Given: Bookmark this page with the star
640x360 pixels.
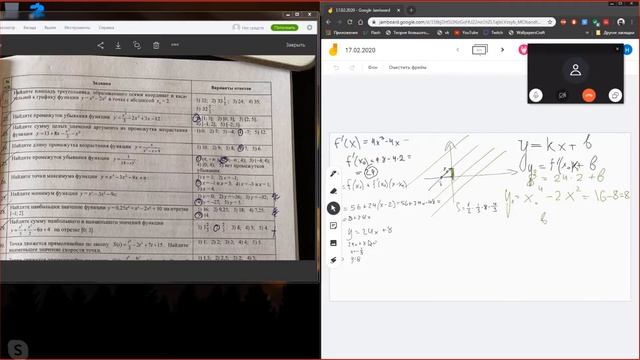Looking at the screenshot, I should click(x=550, y=22).
